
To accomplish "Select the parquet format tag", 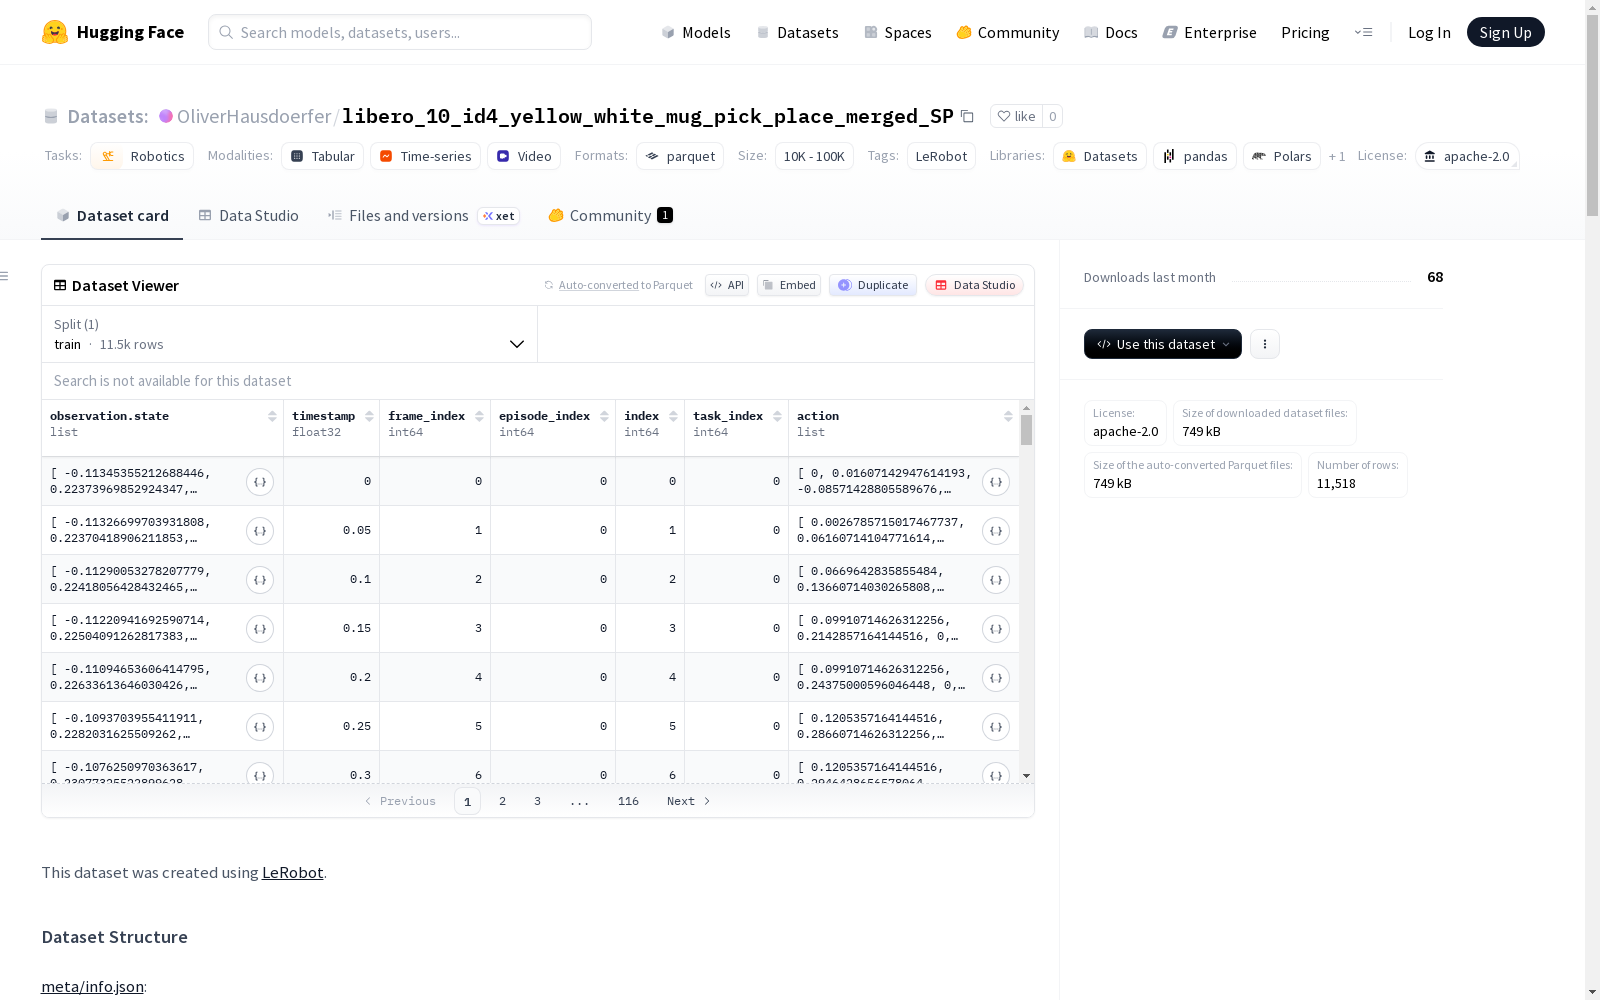I will pos(680,156).
